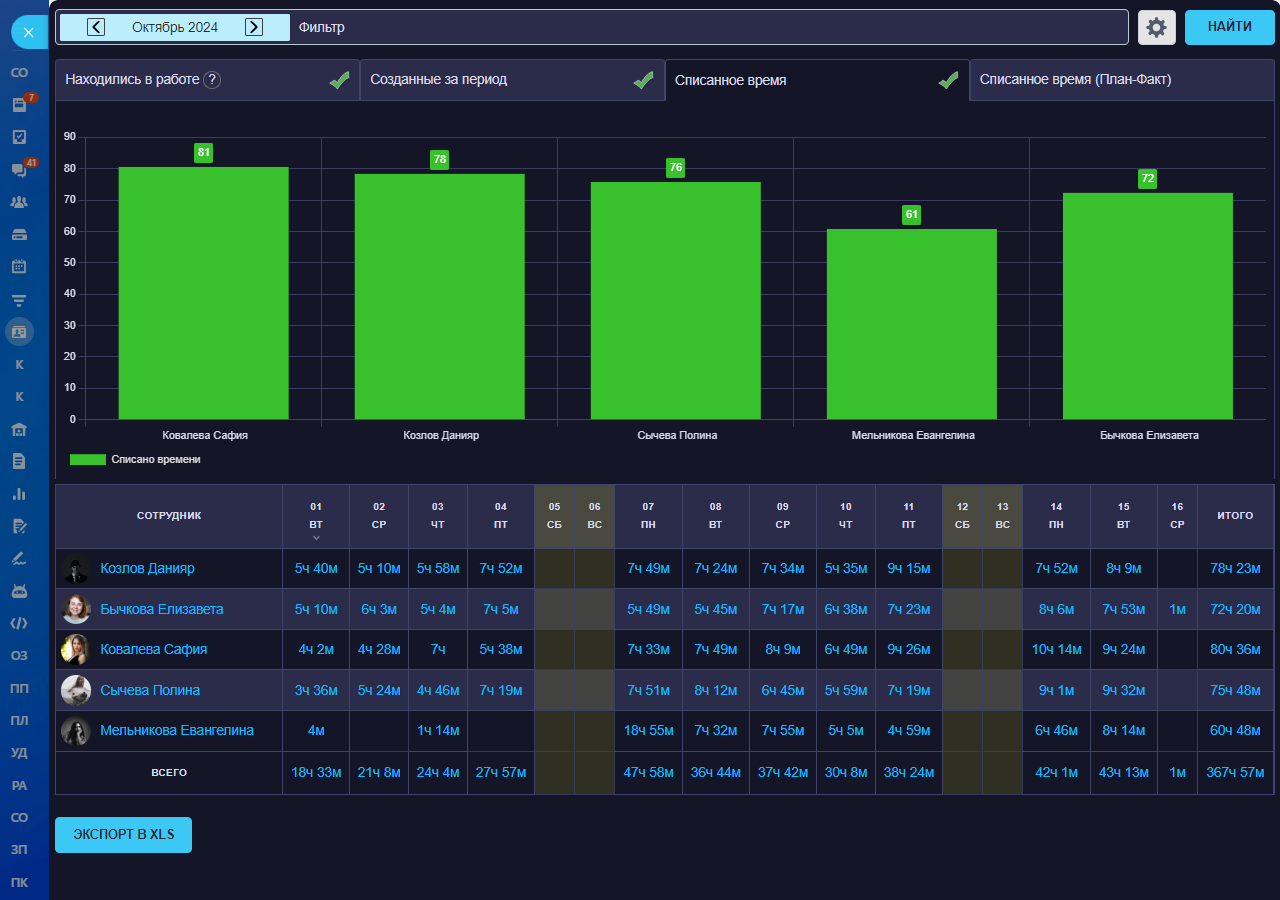This screenshot has height=900, width=1280.
Task: Open the chat messages sidebar icon
Action: coord(19,169)
